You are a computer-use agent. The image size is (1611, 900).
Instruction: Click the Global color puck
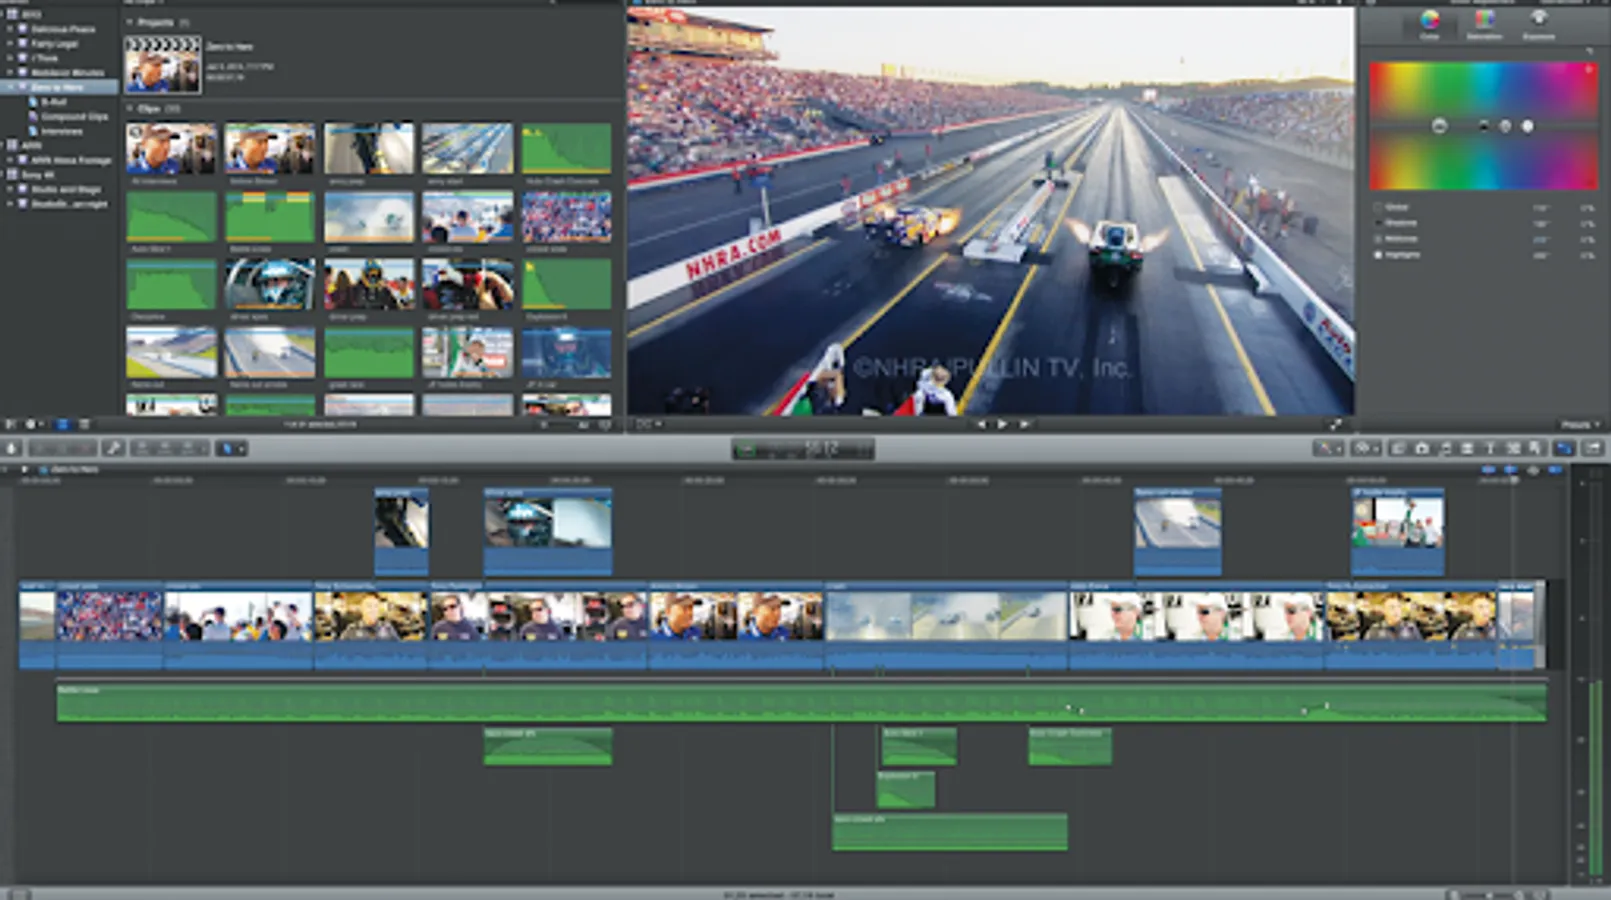coord(1439,126)
